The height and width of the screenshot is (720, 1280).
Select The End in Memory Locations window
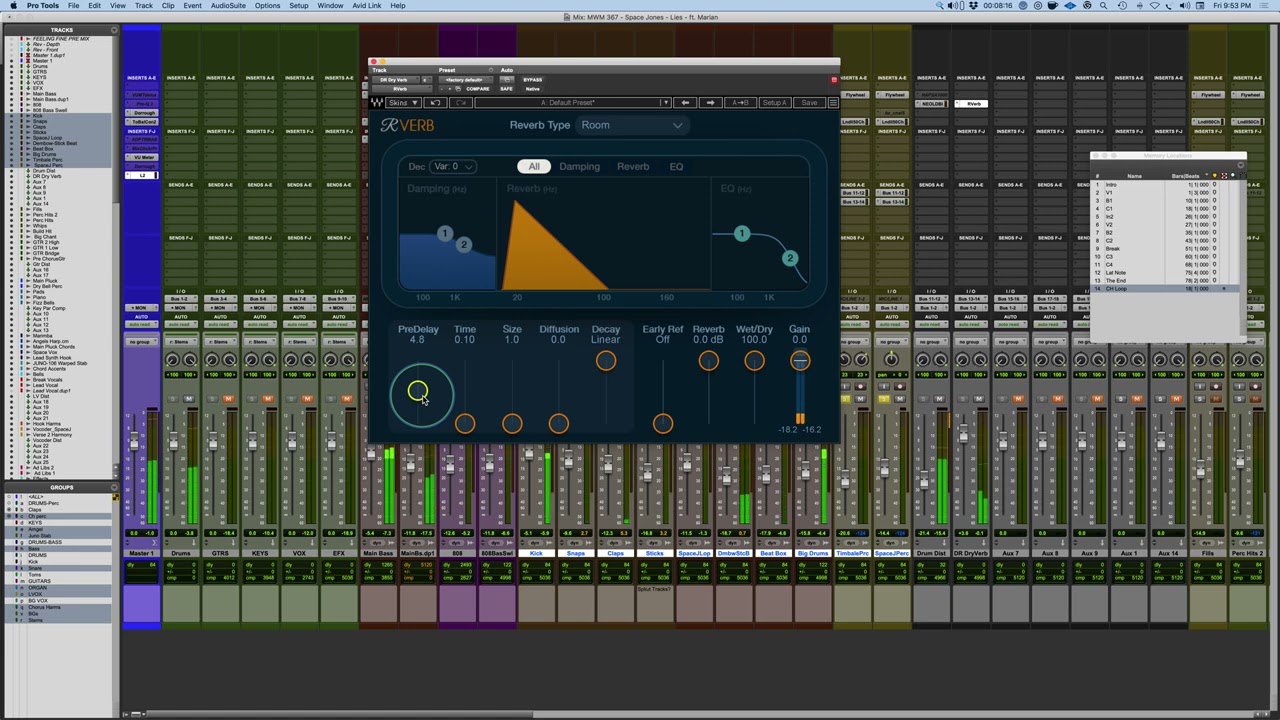click(x=1164, y=281)
